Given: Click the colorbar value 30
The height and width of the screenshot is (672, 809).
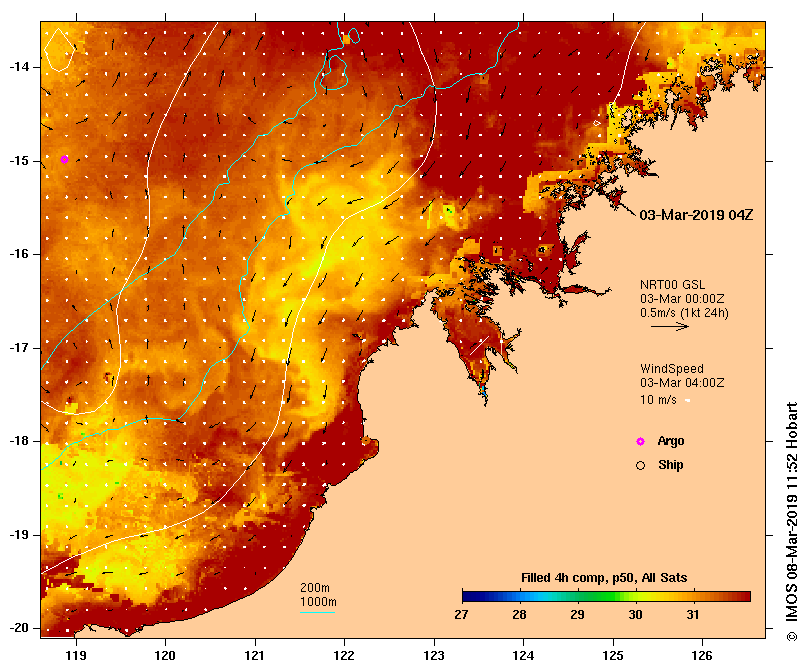Looking at the screenshot, I should click(x=635, y=615).
